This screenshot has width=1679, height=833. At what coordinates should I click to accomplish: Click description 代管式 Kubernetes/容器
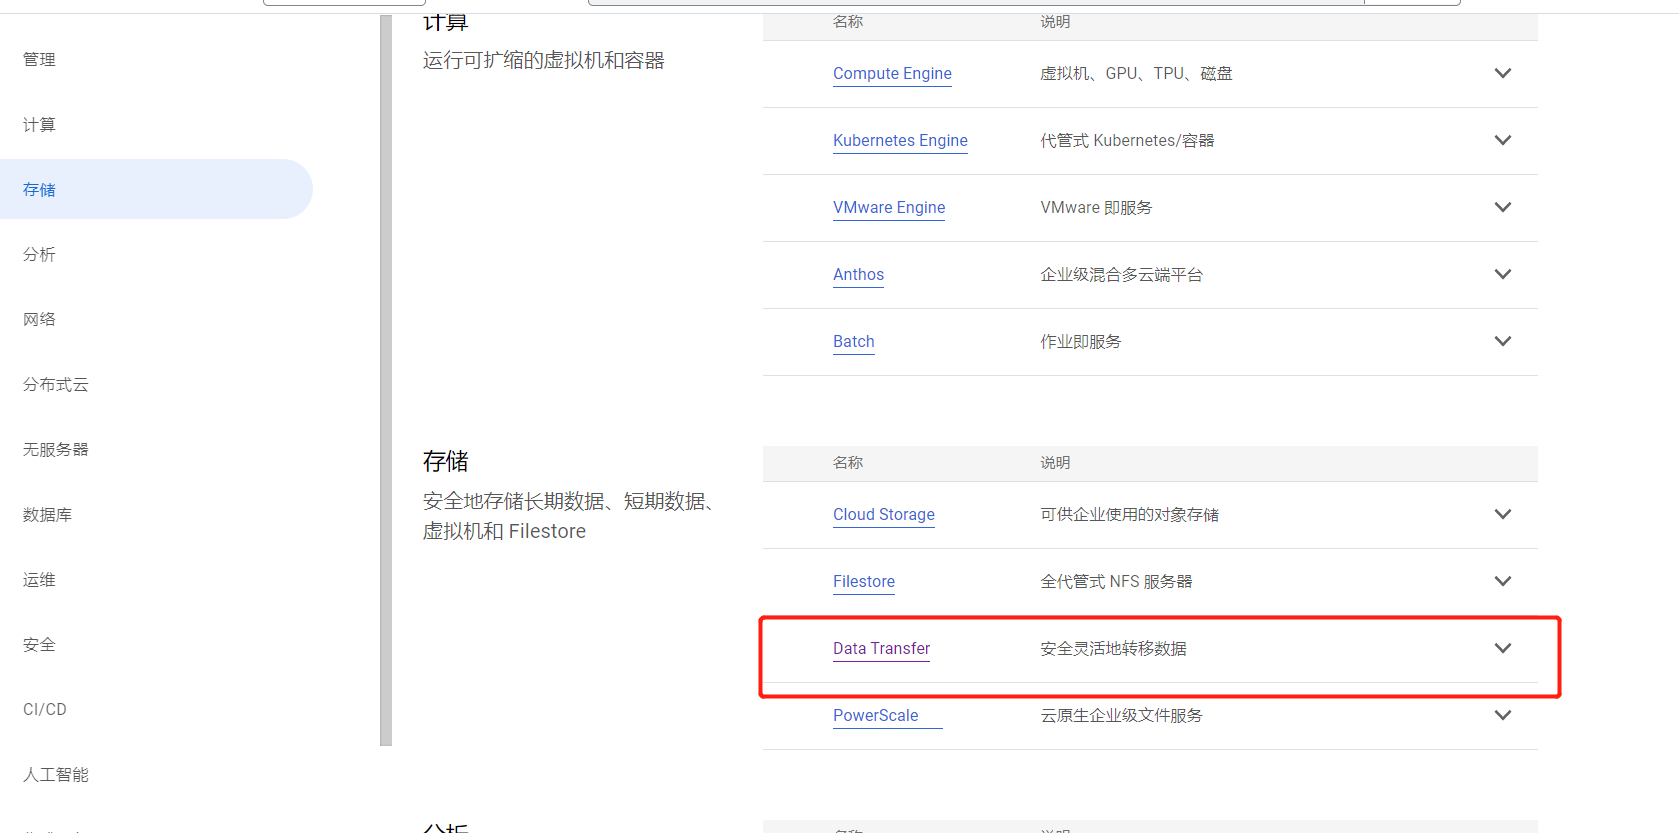coord(1127,140)
